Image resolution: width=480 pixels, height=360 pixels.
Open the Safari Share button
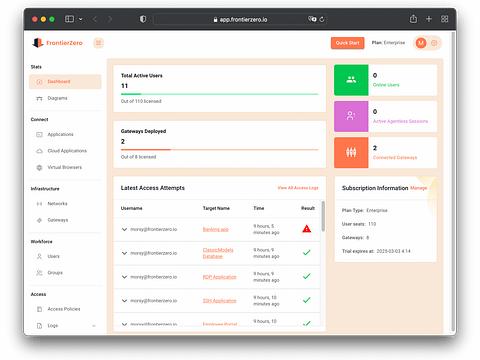click(x=413, y=19)
